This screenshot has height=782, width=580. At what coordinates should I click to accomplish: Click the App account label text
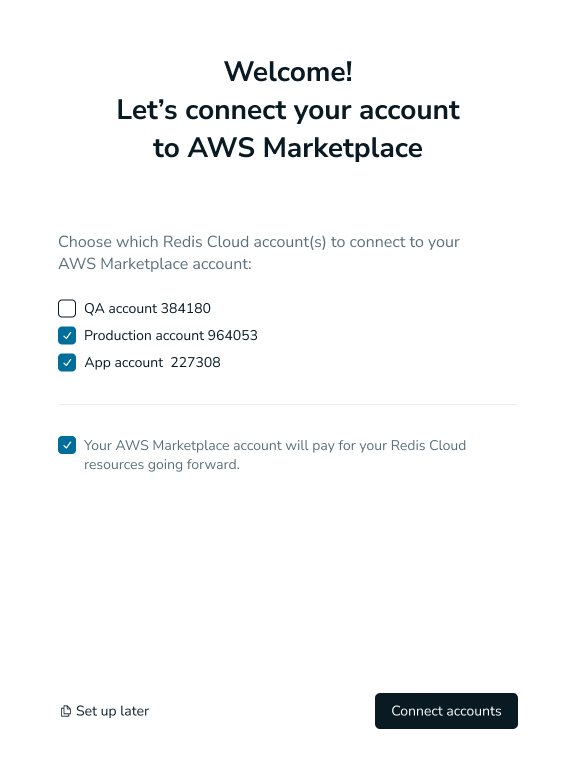click(x=124, y=363)
